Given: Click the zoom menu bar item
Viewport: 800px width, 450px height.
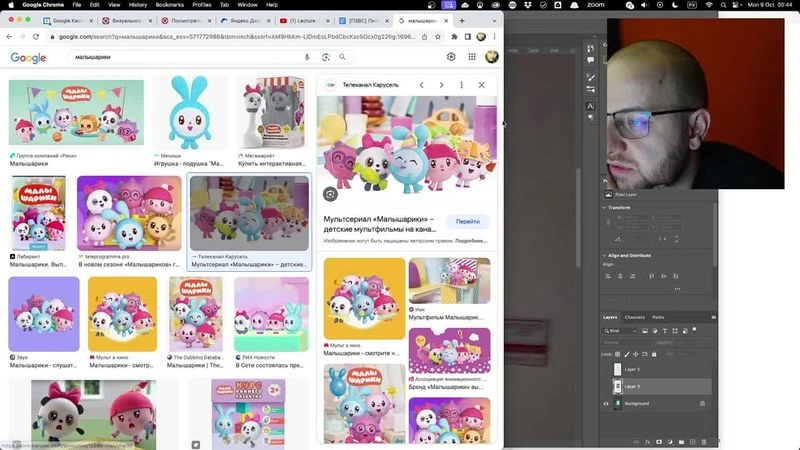Looking at the screenshot, I should (x=595, y=5).
